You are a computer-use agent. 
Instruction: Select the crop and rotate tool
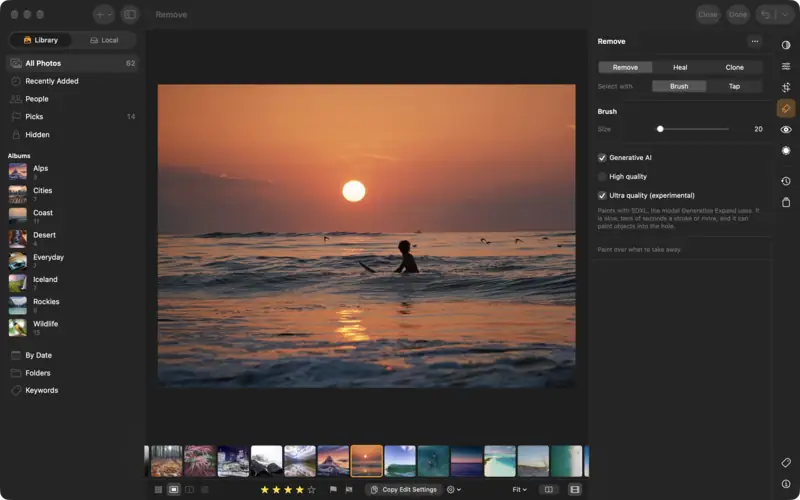(786, 87)
